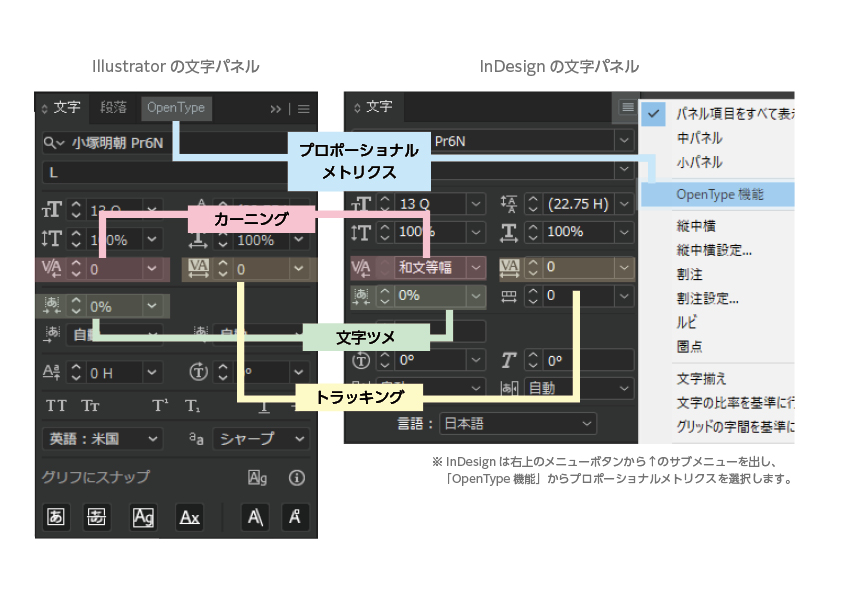842x595 pixels.
Task: Click the InDesign grid tracking icon
Action: tap(509, 296)
